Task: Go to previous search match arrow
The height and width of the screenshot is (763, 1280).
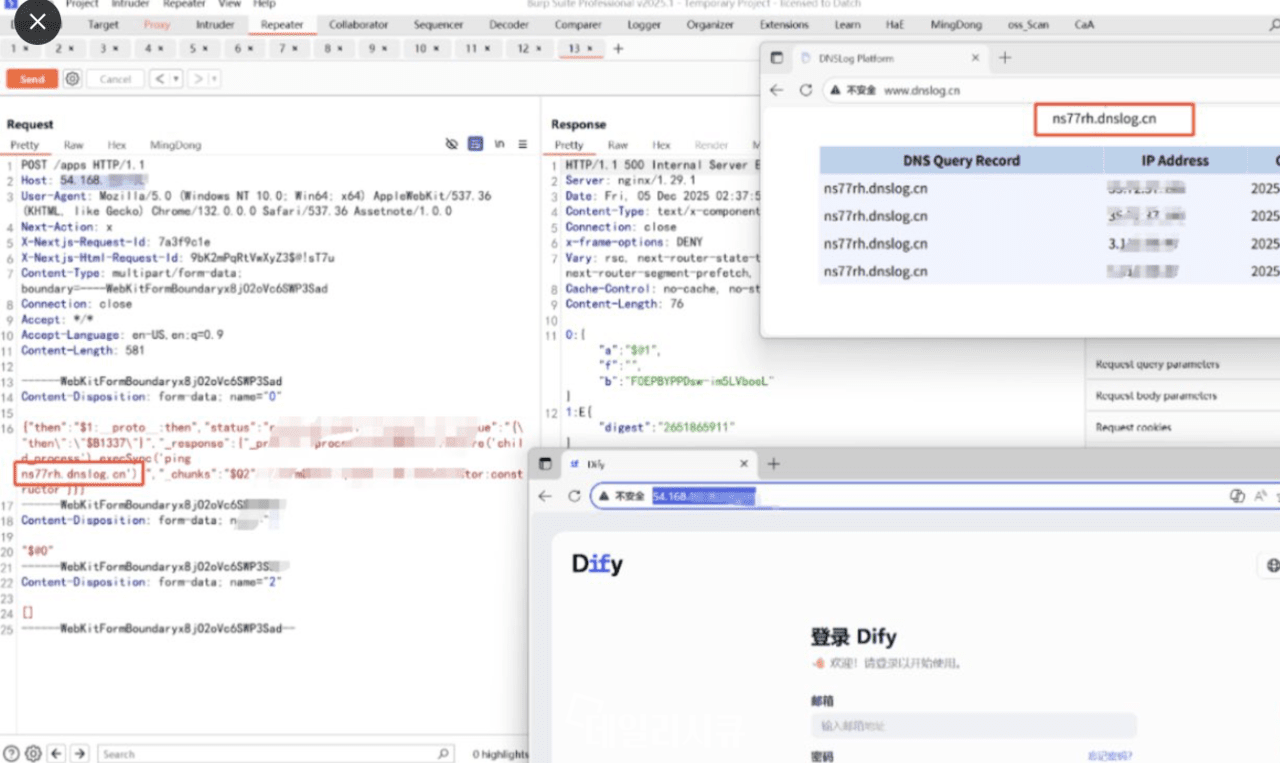Action: tap(56, 754)
